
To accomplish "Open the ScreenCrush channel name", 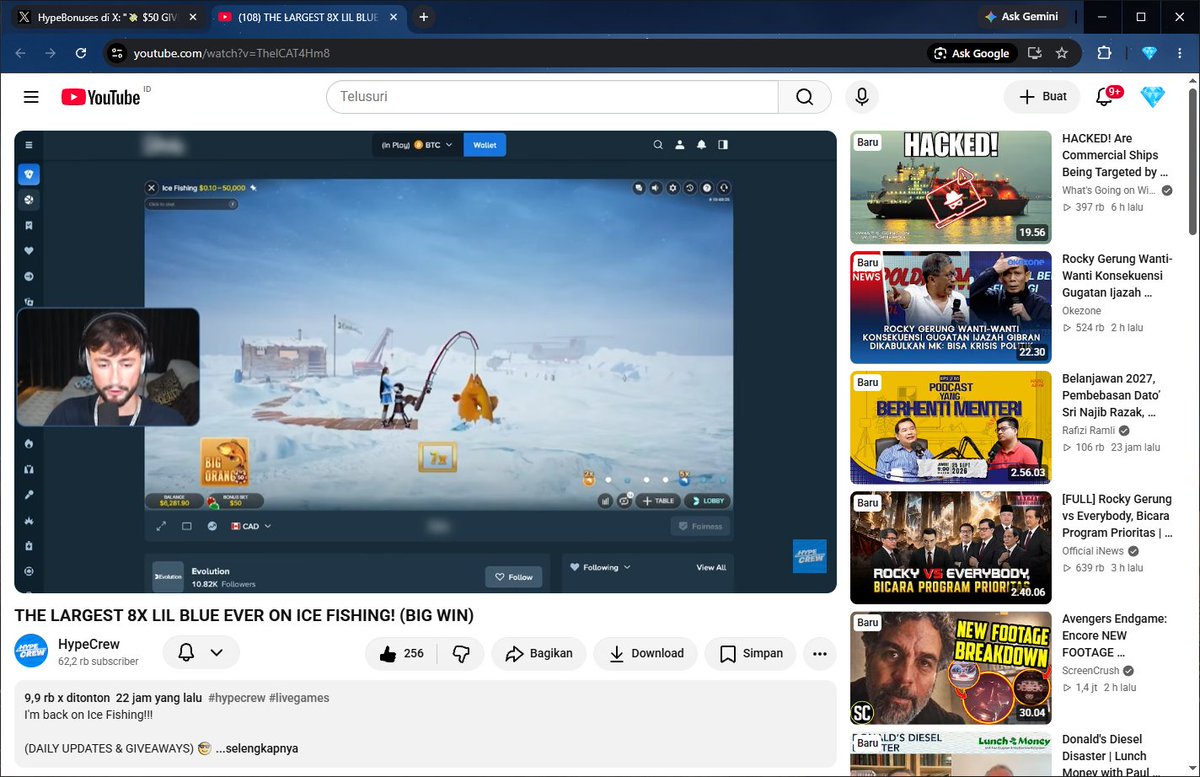I will pyautogui.click(x=1090, y=670).
